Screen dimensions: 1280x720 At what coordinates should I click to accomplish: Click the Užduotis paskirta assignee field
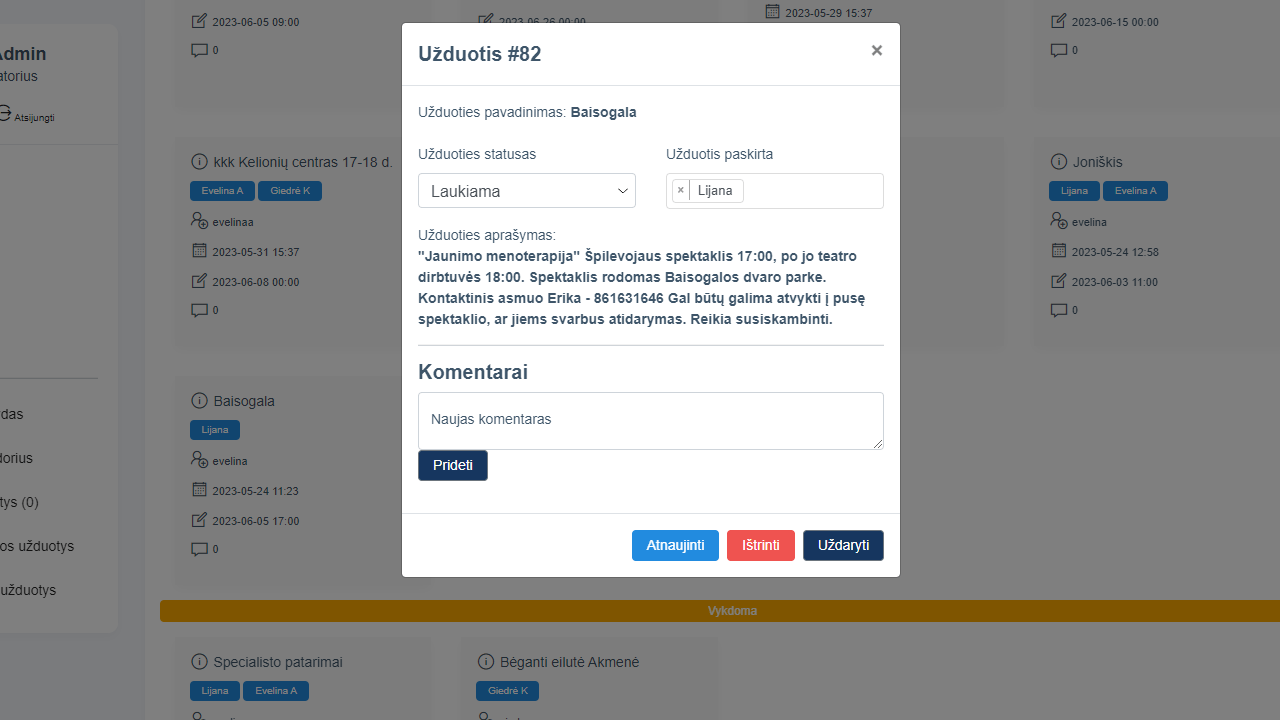[x=810, y=191]
